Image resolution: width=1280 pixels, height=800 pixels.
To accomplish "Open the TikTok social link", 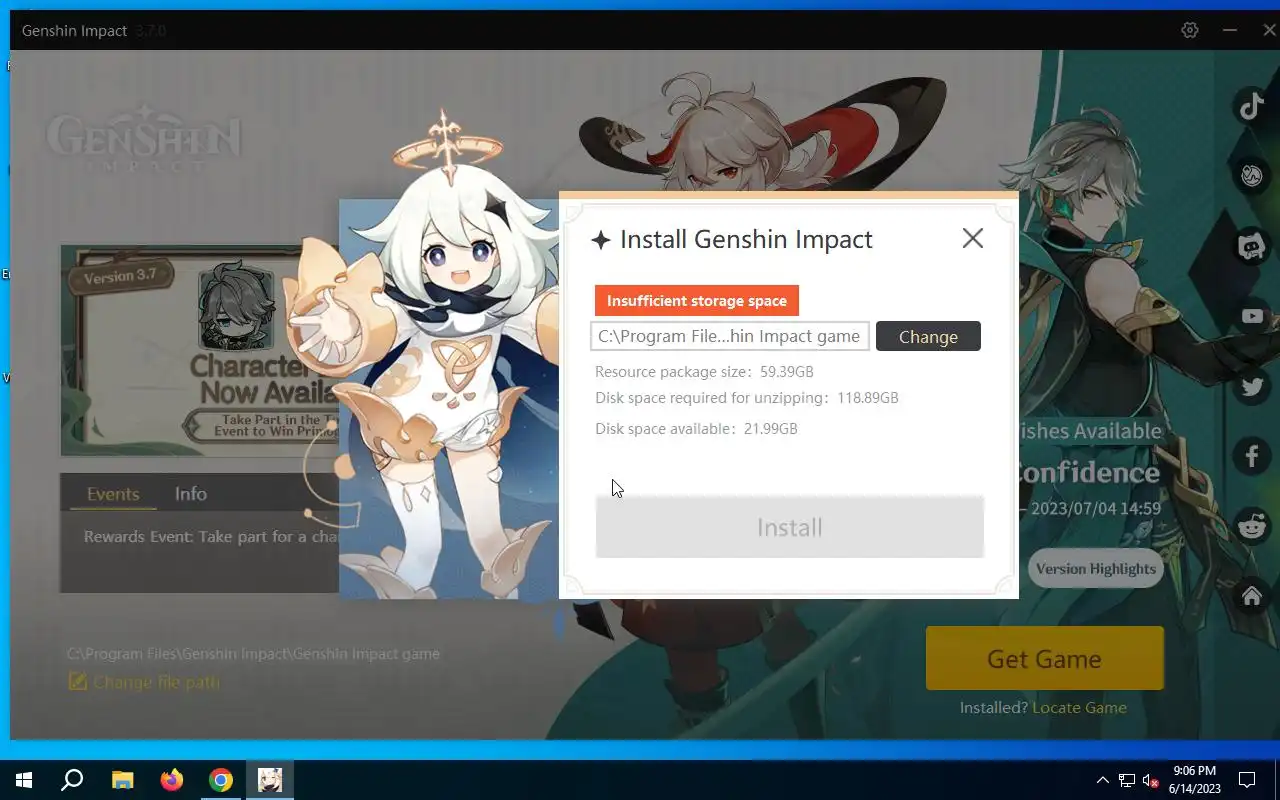I will (x=1252, y=105).
